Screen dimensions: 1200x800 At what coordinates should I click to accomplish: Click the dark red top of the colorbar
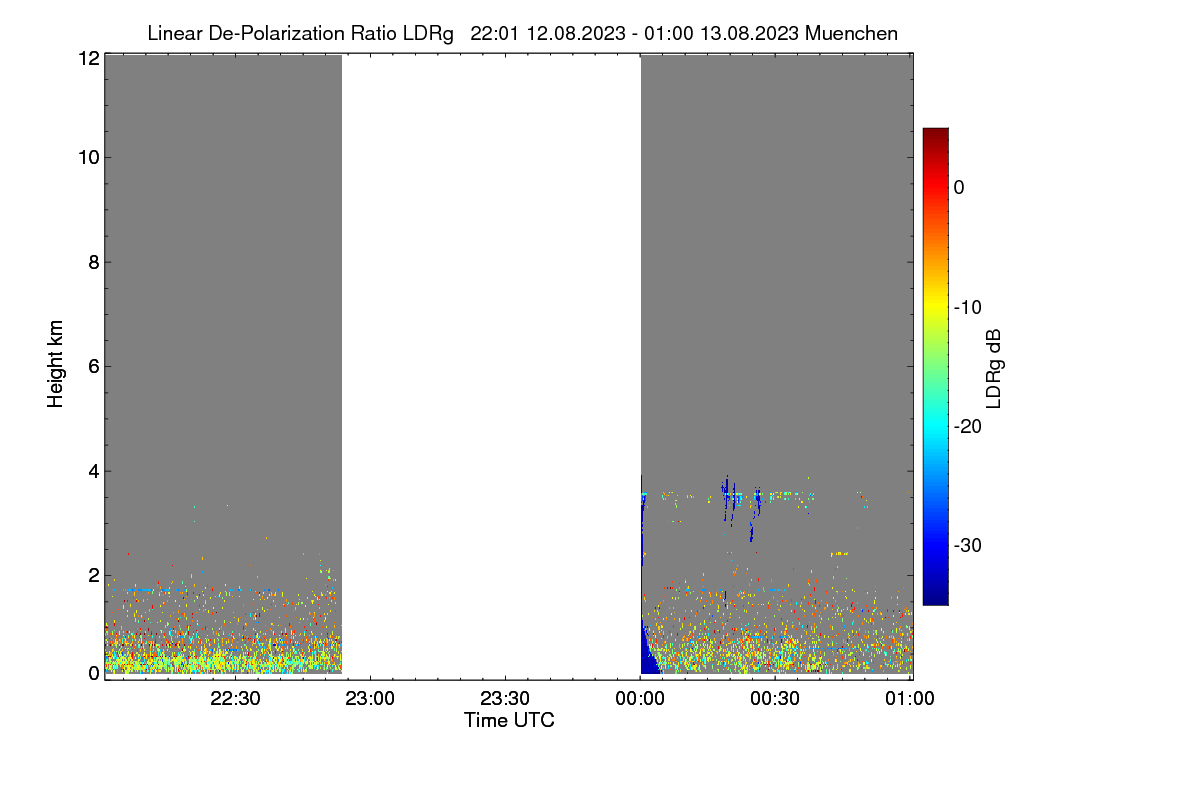(x=935, y=136)
